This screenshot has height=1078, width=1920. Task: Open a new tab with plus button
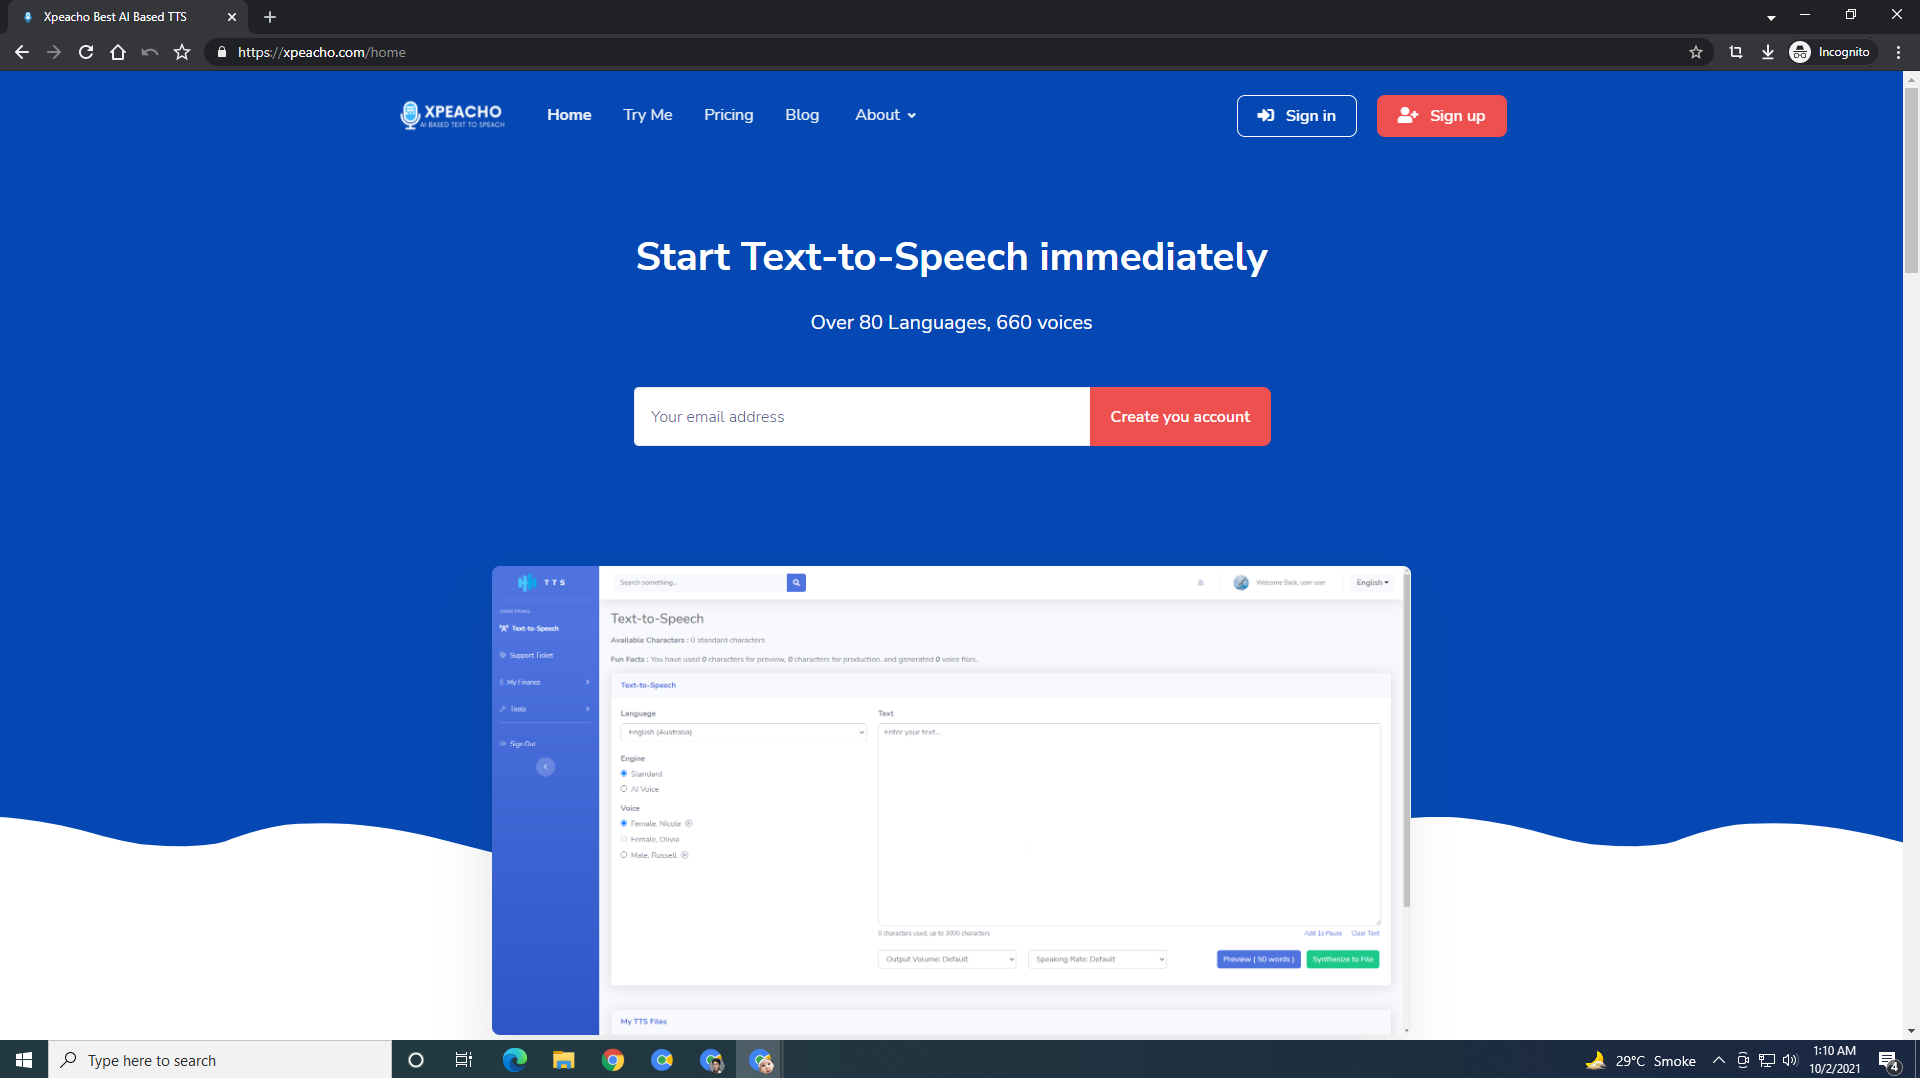coord(270,17)
